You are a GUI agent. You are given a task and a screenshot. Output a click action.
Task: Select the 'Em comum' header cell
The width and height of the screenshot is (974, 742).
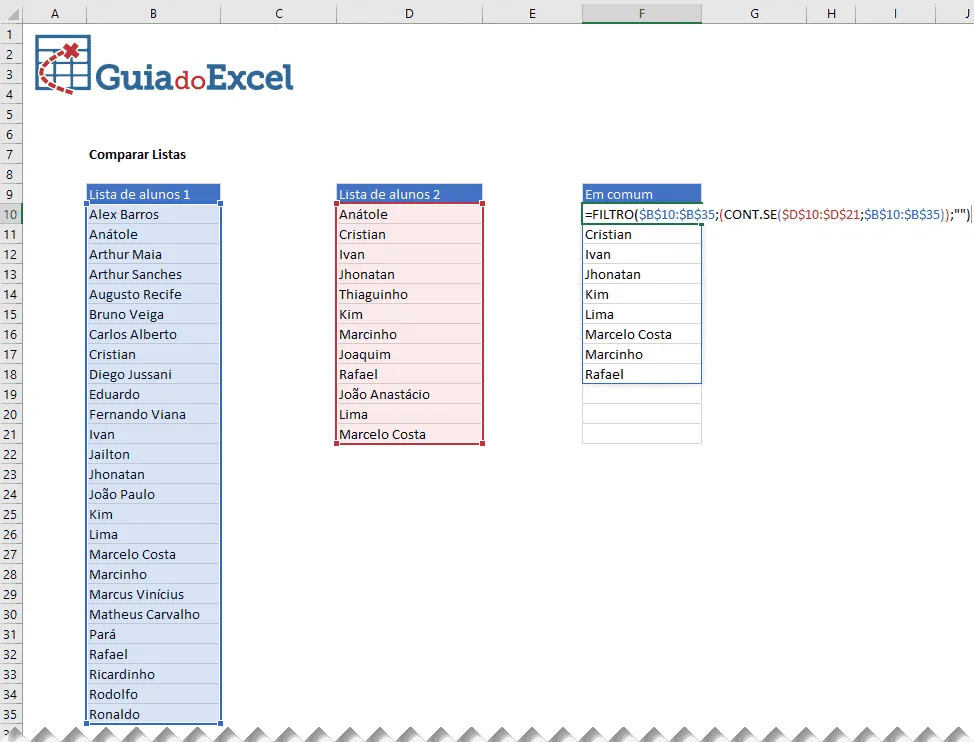642,194
